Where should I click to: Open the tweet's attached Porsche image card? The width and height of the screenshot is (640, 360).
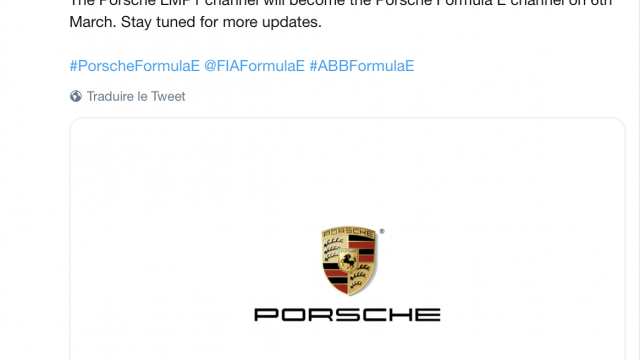coord(347,239)
